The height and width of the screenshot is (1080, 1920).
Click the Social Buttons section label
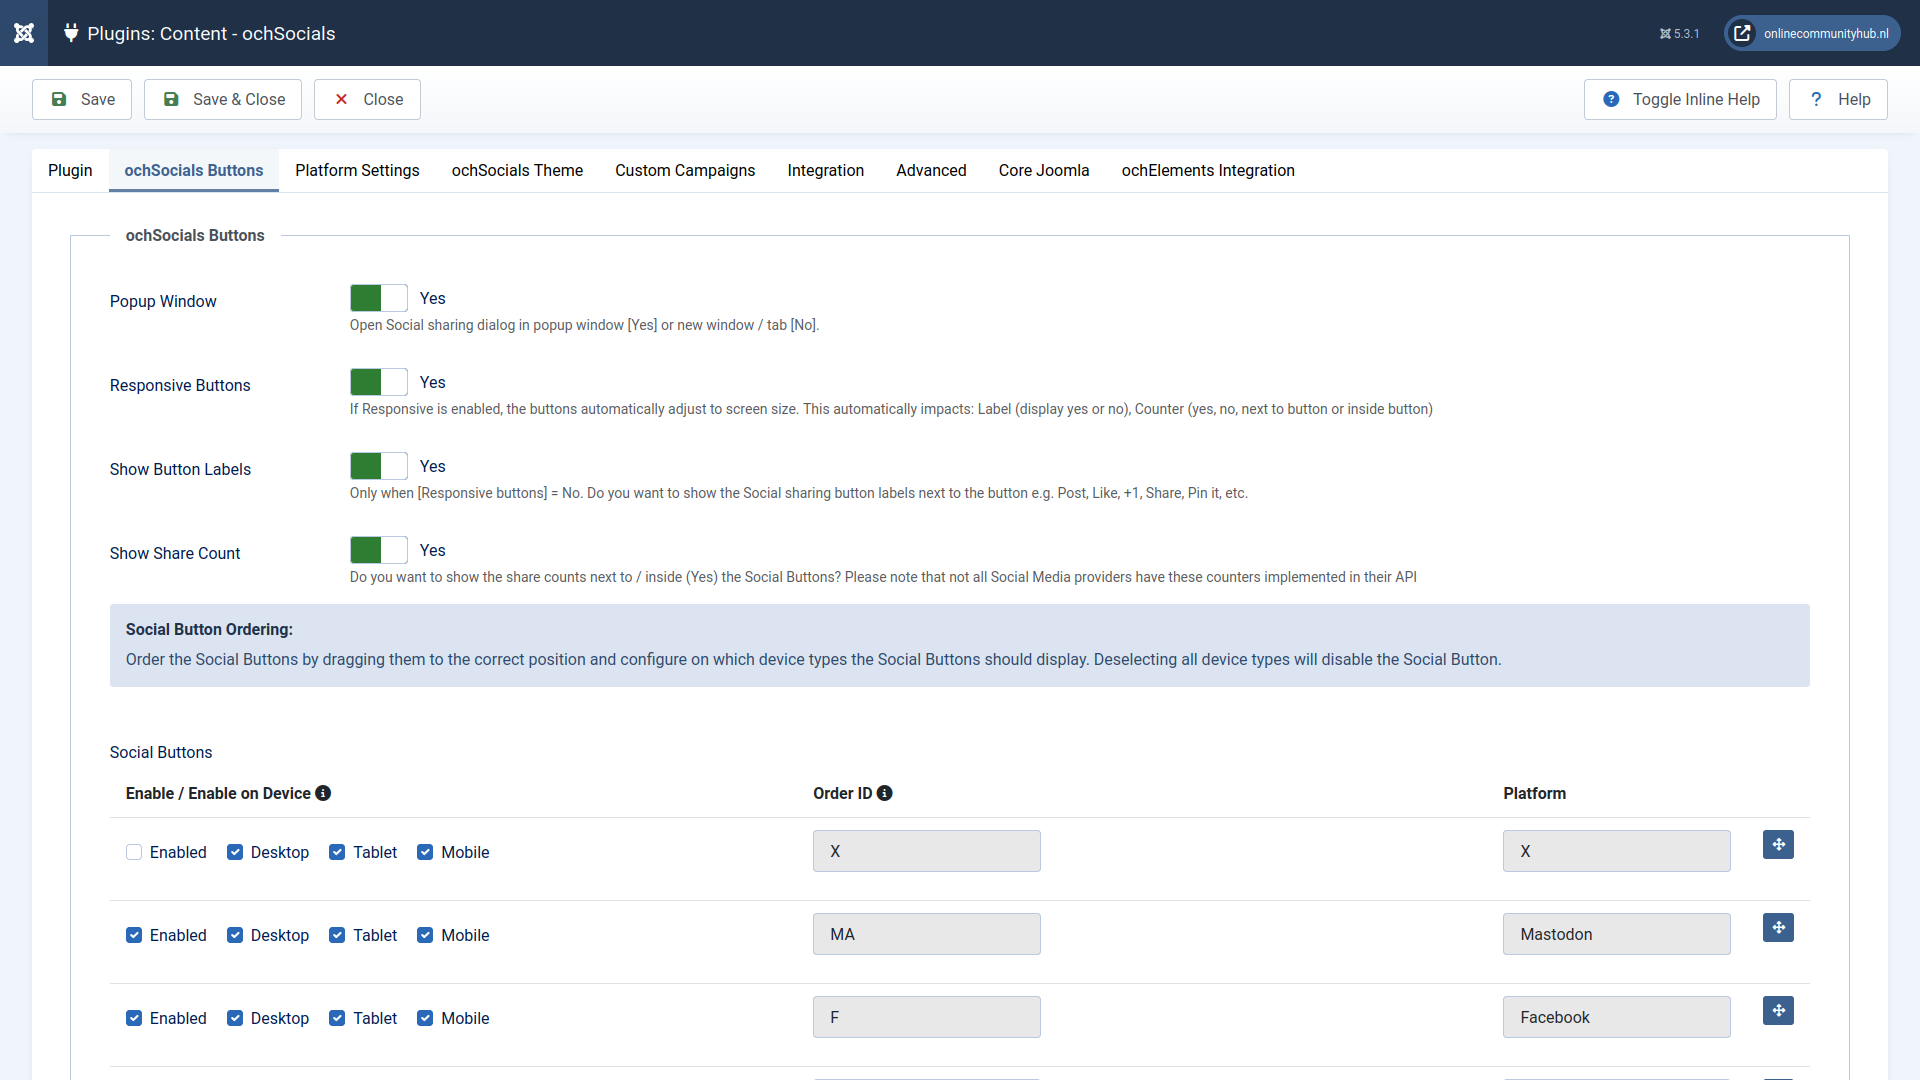pos(161,752)
